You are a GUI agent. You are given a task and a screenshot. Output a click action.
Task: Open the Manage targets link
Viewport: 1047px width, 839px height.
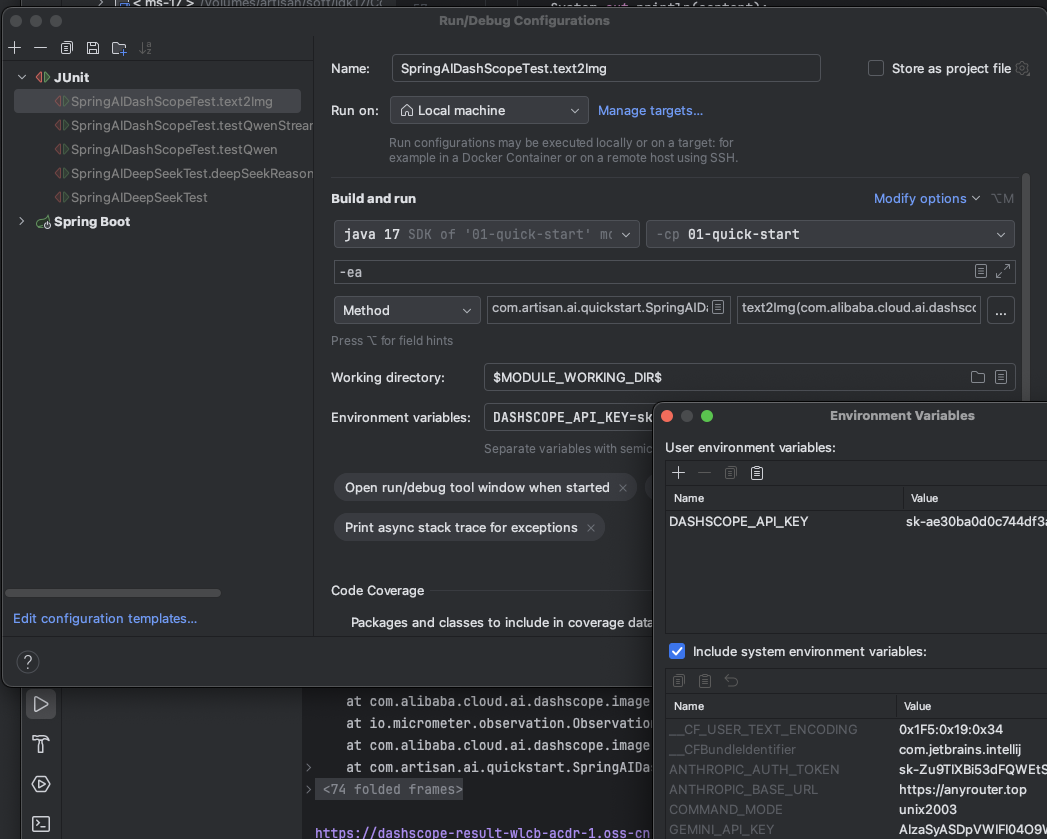coord(650,110)
